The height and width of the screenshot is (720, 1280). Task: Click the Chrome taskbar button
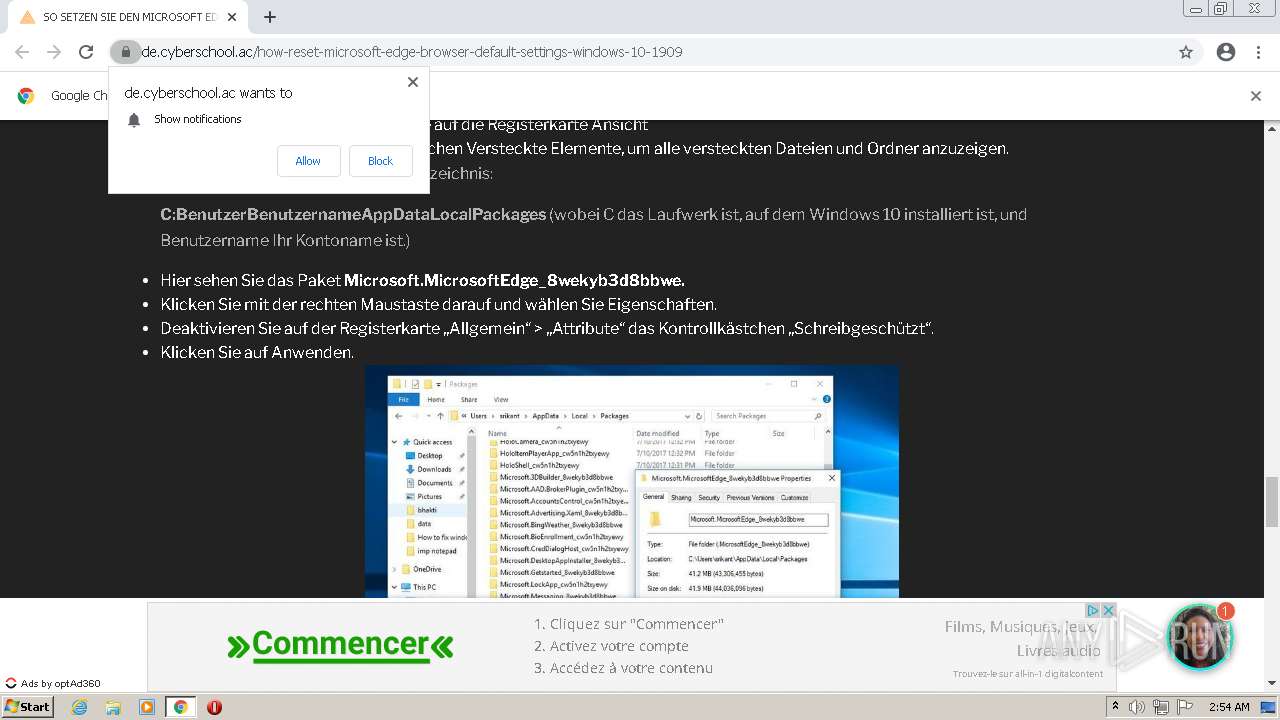pyautogui.click(x=180, y=707)
